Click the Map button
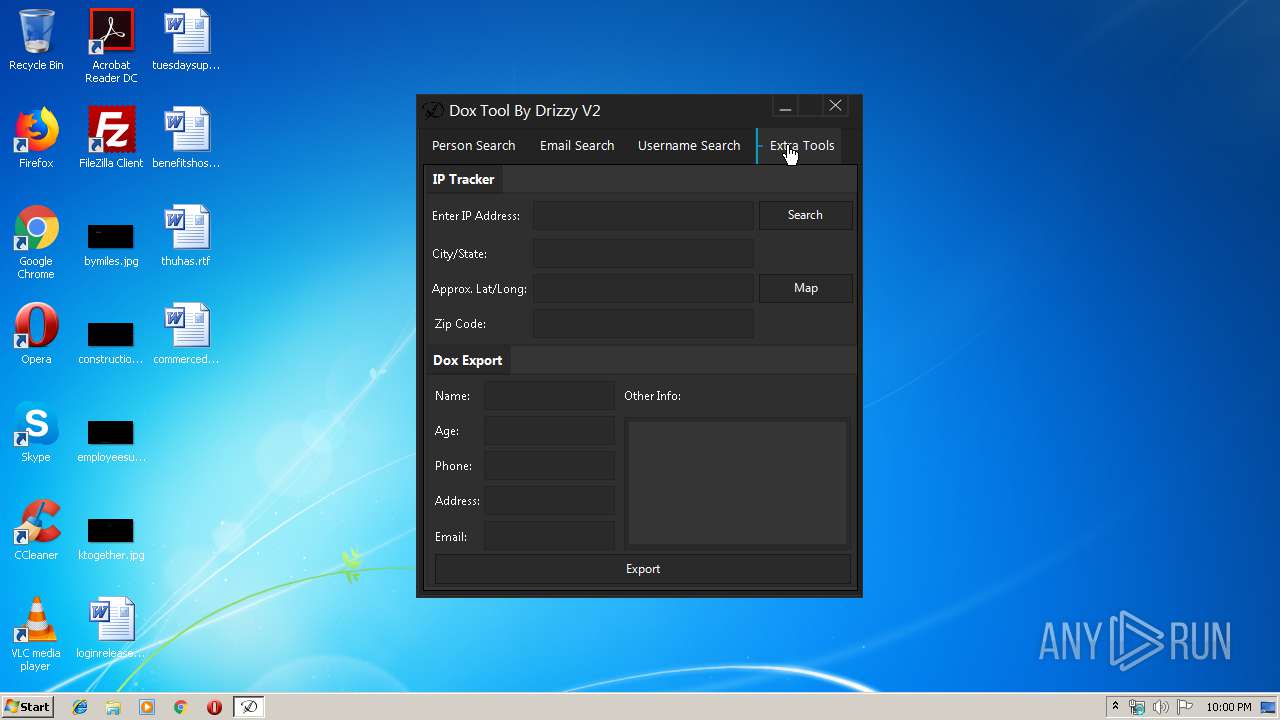 (x=805, y=288)
